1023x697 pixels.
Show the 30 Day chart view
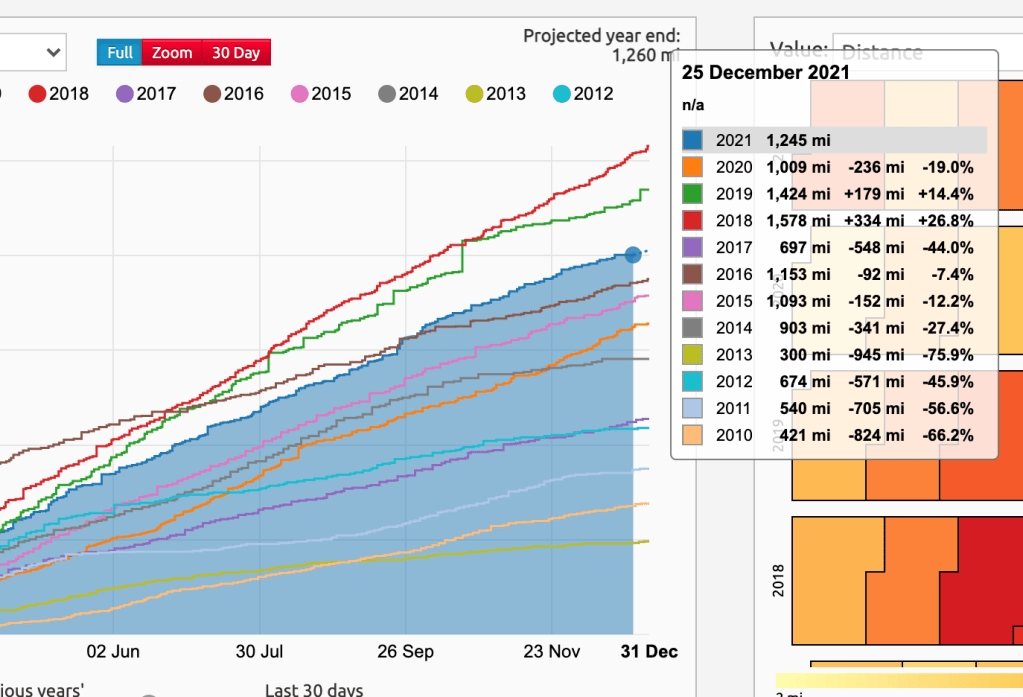[236, 53]
